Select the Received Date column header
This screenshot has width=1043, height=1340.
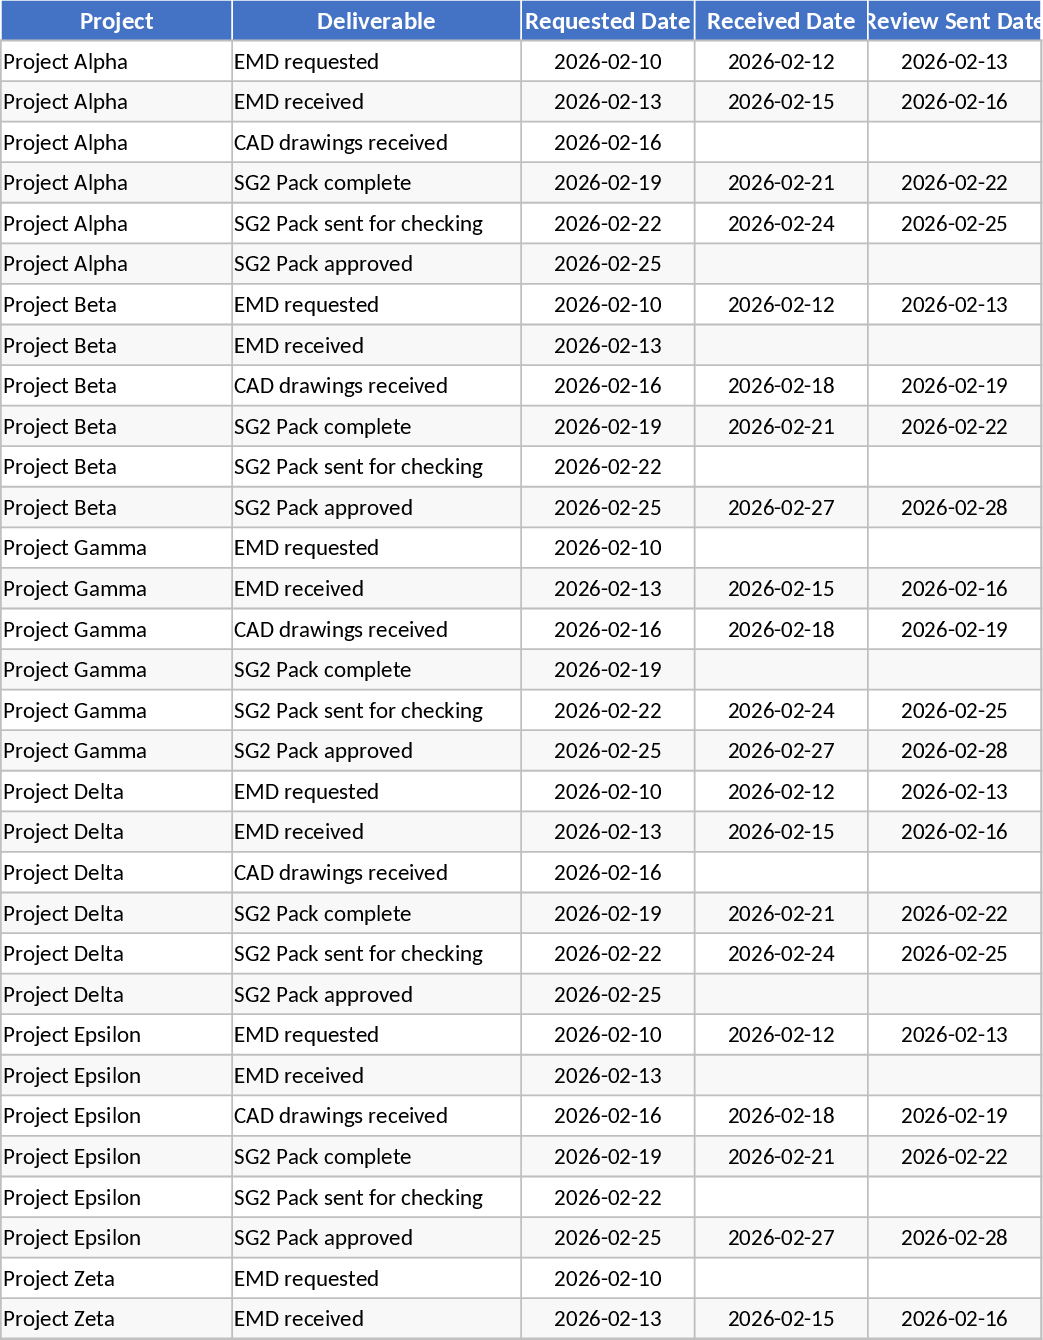pyautogui.click(x=781, y=21)
